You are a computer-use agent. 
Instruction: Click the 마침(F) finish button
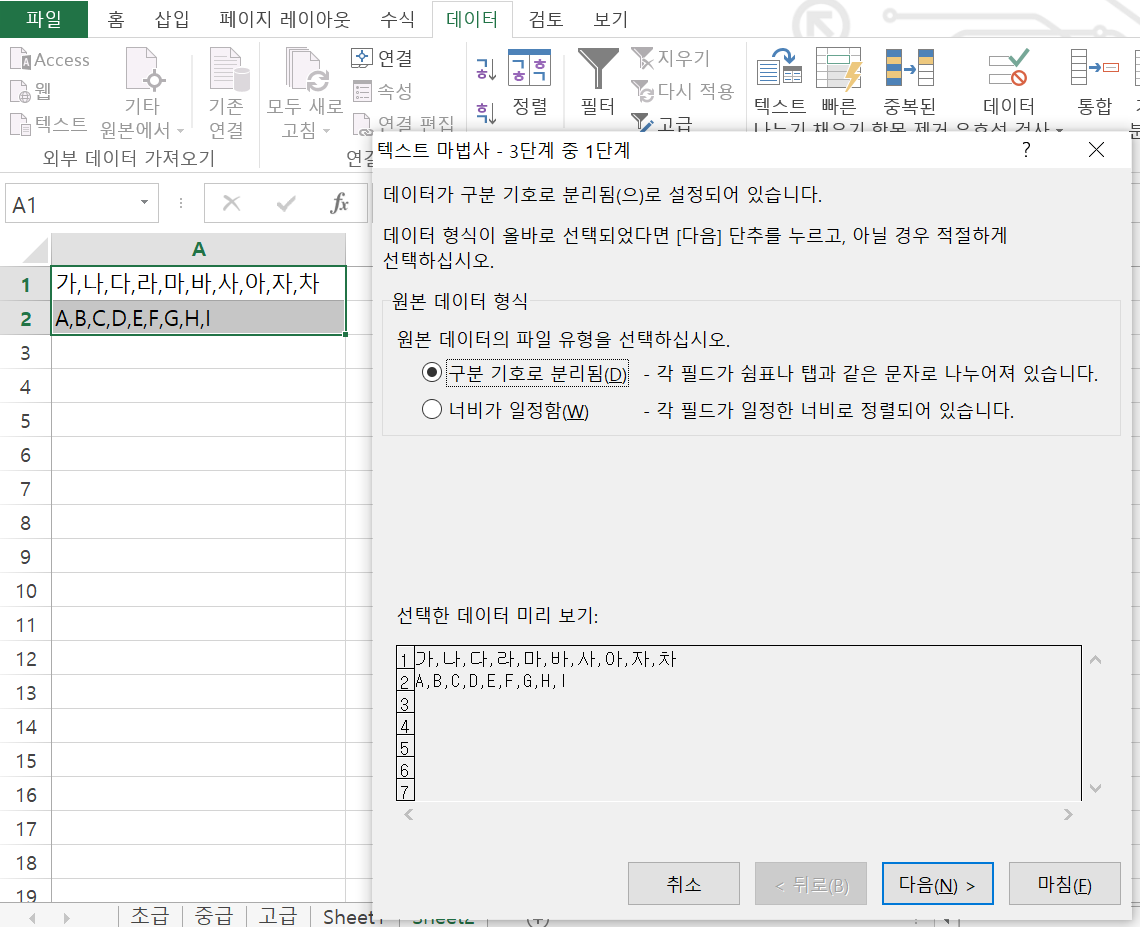1064,884
